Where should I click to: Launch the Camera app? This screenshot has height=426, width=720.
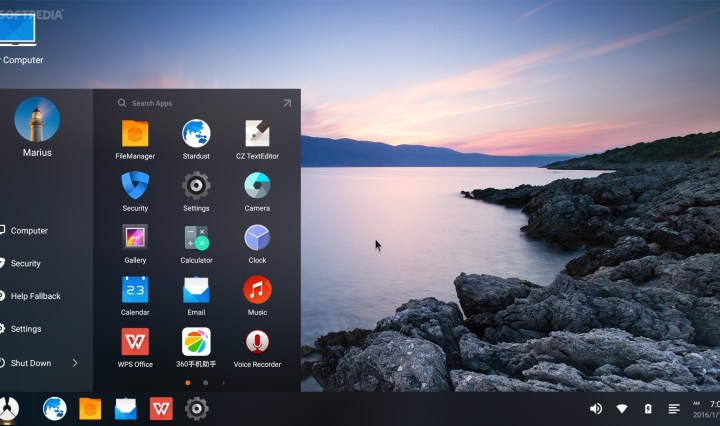[257, 186]
